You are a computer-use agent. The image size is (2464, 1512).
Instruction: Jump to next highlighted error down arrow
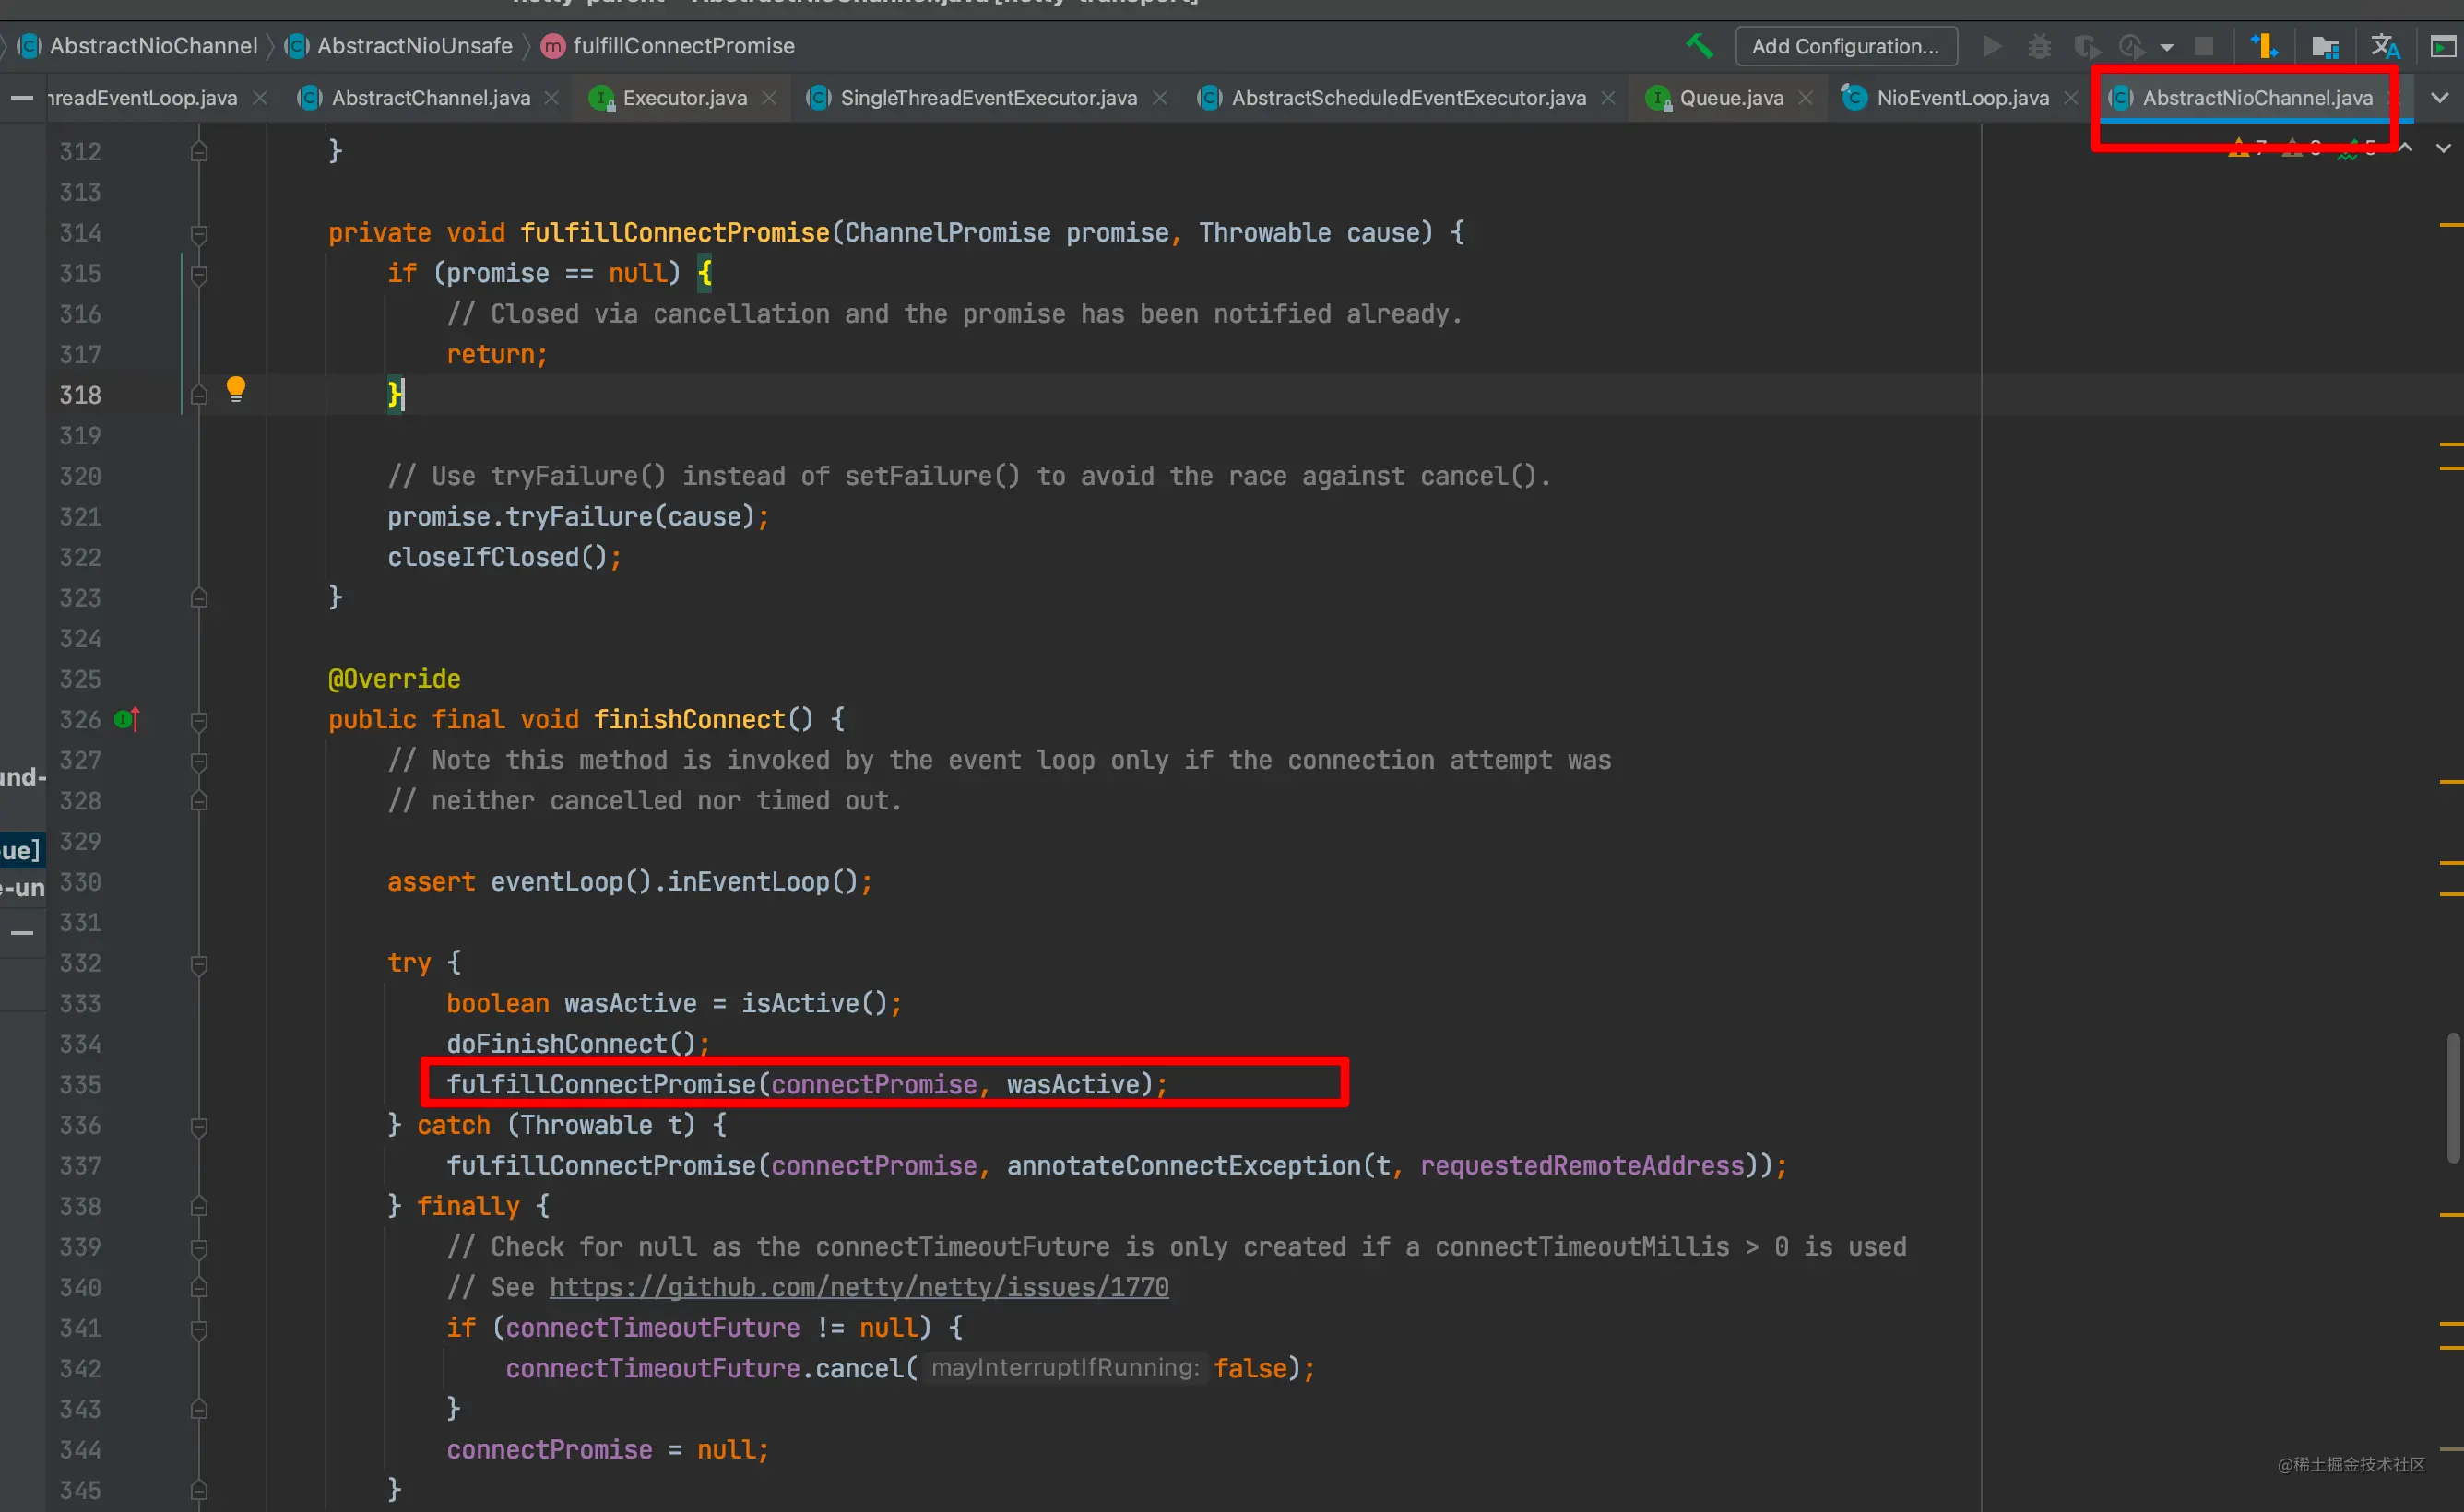(x=2443, y=148)
